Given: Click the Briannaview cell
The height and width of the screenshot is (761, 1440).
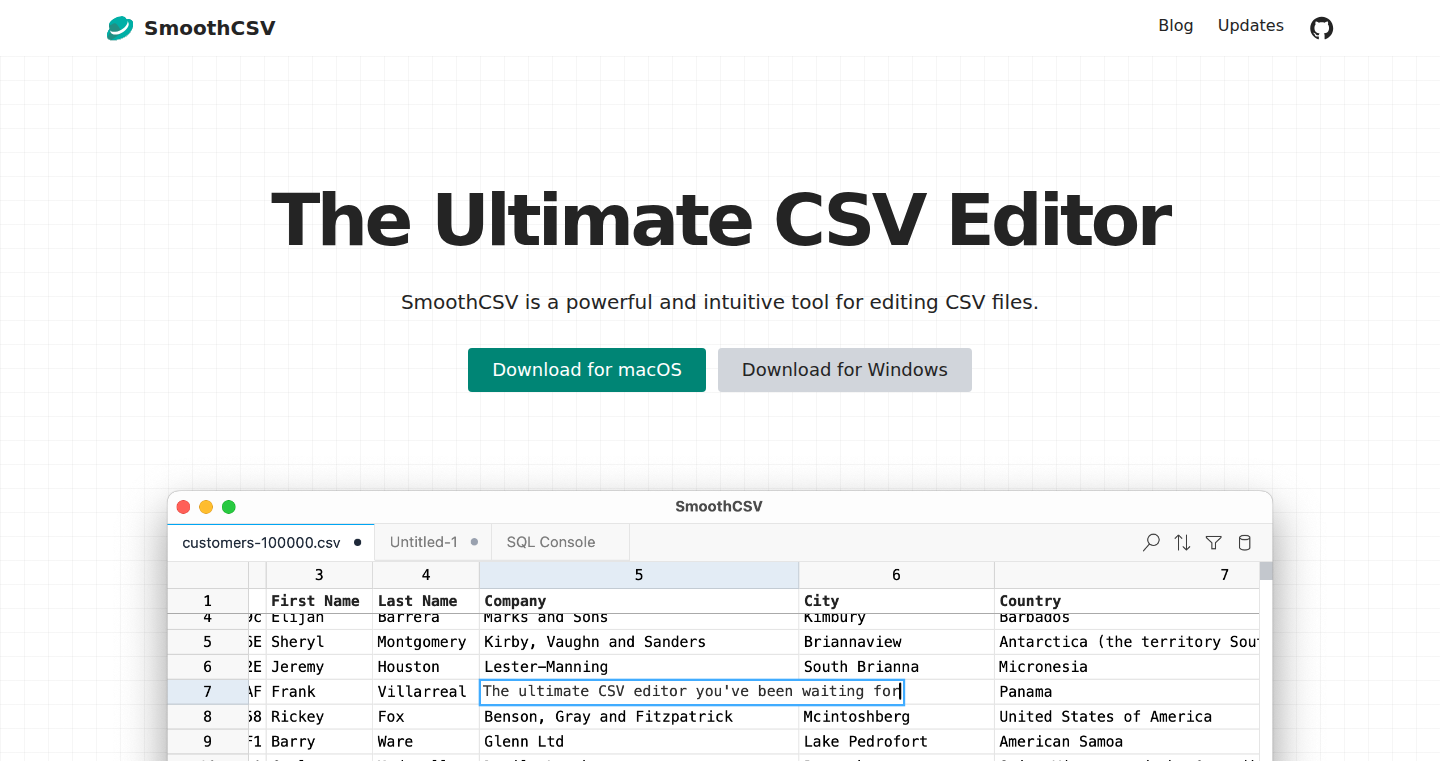Looking at the screenshot, I should pos(896,642).
